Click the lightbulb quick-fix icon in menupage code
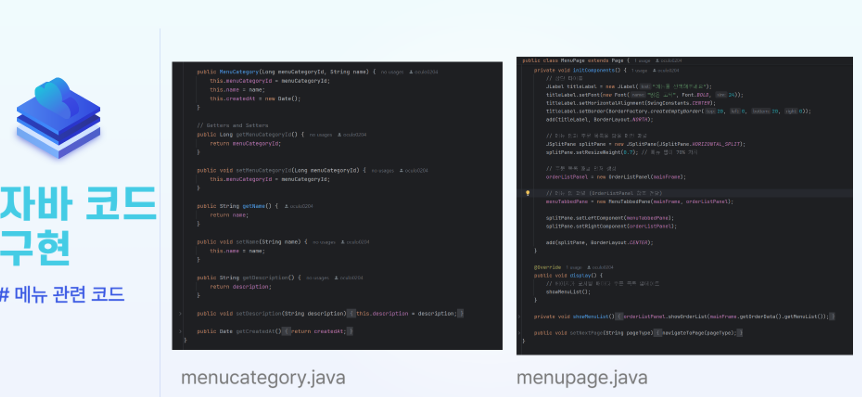Screen dimensions: 862x397 click(528, 194)
